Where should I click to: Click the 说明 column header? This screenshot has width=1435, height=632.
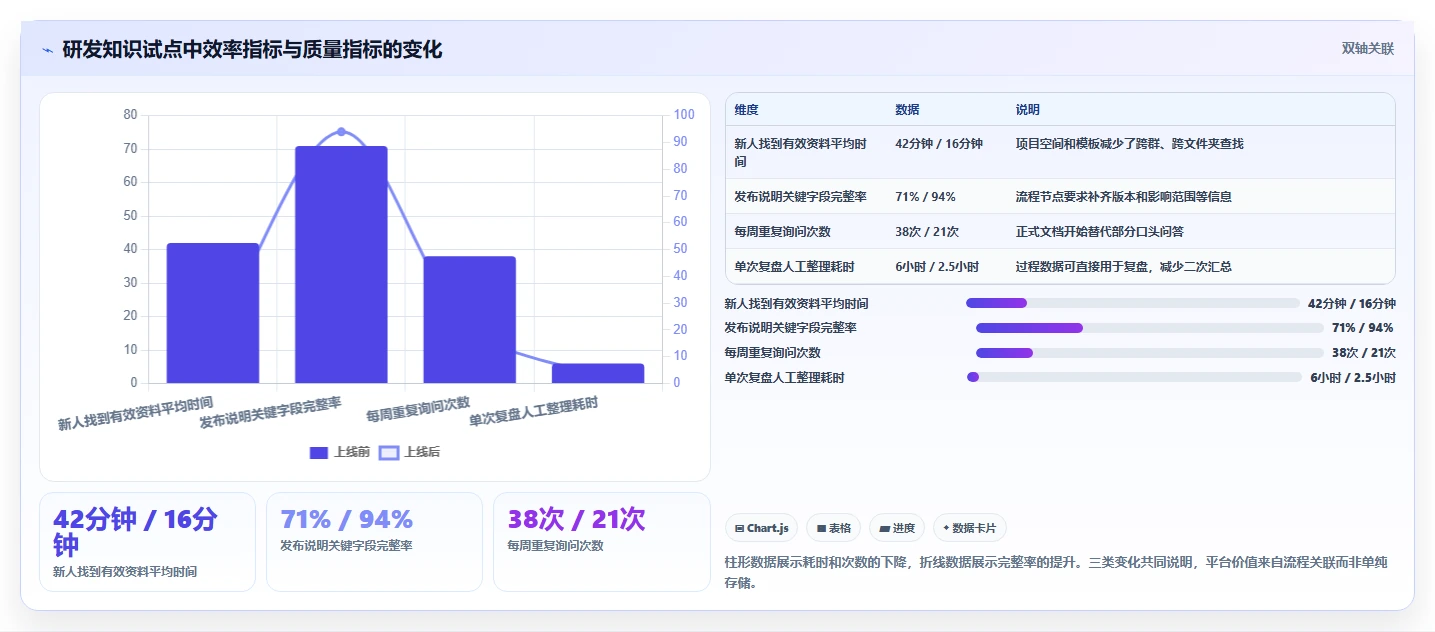pos(1027,110)
